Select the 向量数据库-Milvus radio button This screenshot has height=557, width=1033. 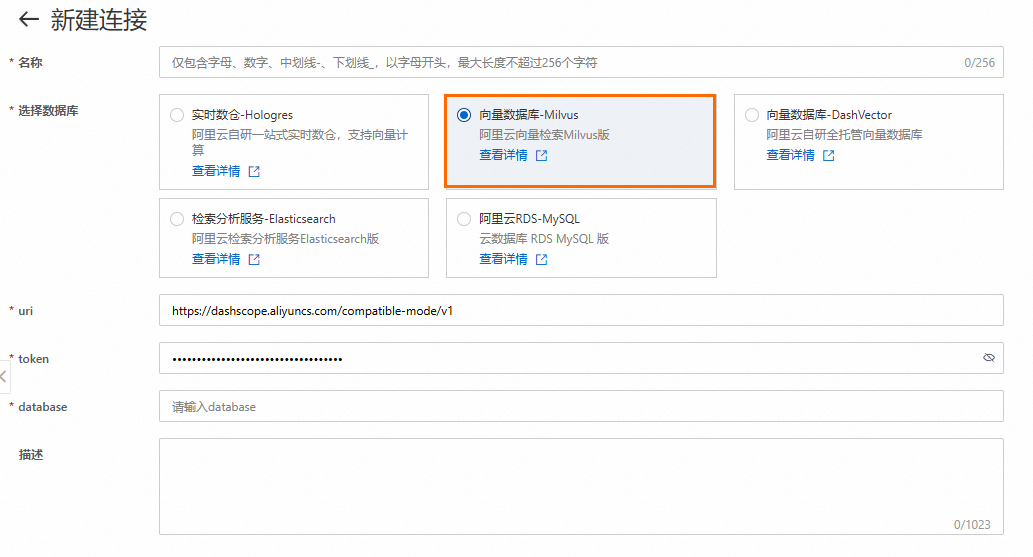point(464,115)
